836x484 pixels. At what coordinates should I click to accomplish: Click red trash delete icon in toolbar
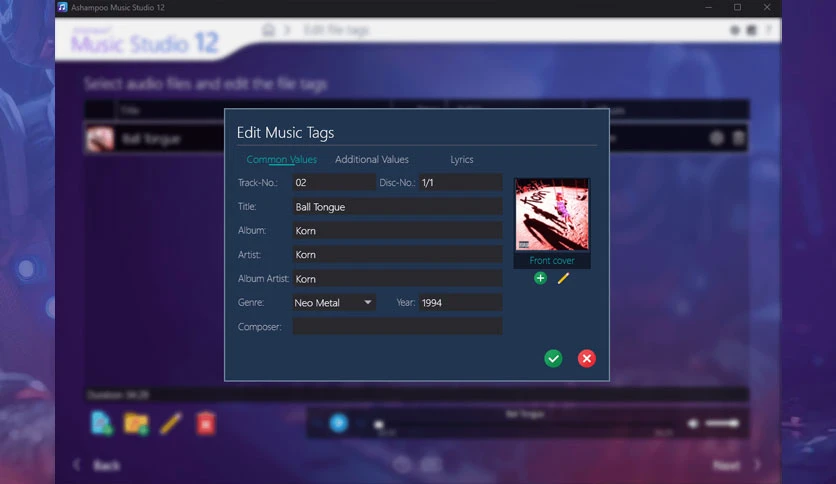[206, 424]
